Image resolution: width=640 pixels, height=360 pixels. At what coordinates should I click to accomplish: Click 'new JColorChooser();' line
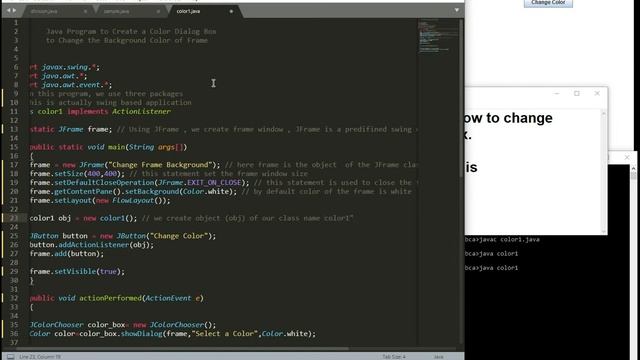click(x=175, y=325)
